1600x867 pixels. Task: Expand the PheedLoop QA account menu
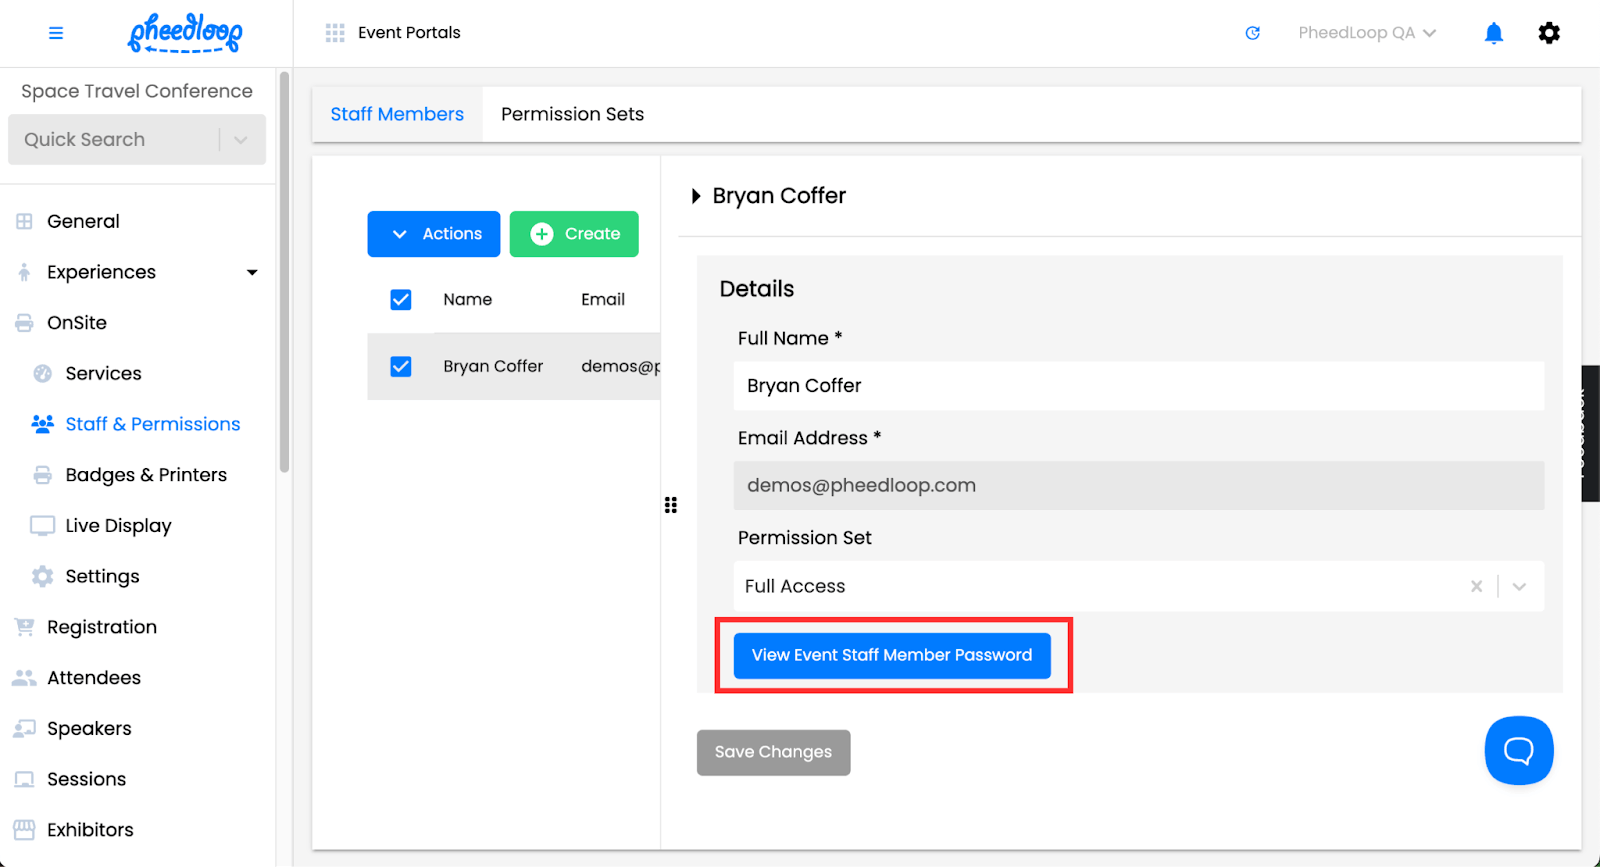[x=1366, y=33]
